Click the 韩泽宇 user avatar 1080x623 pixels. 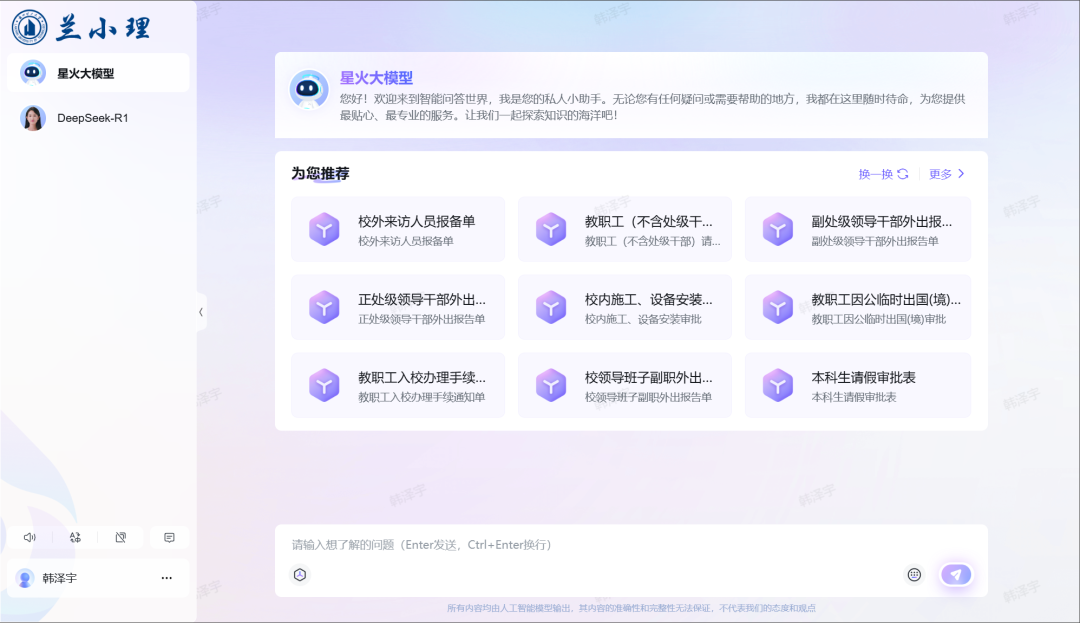click(25, 577)
